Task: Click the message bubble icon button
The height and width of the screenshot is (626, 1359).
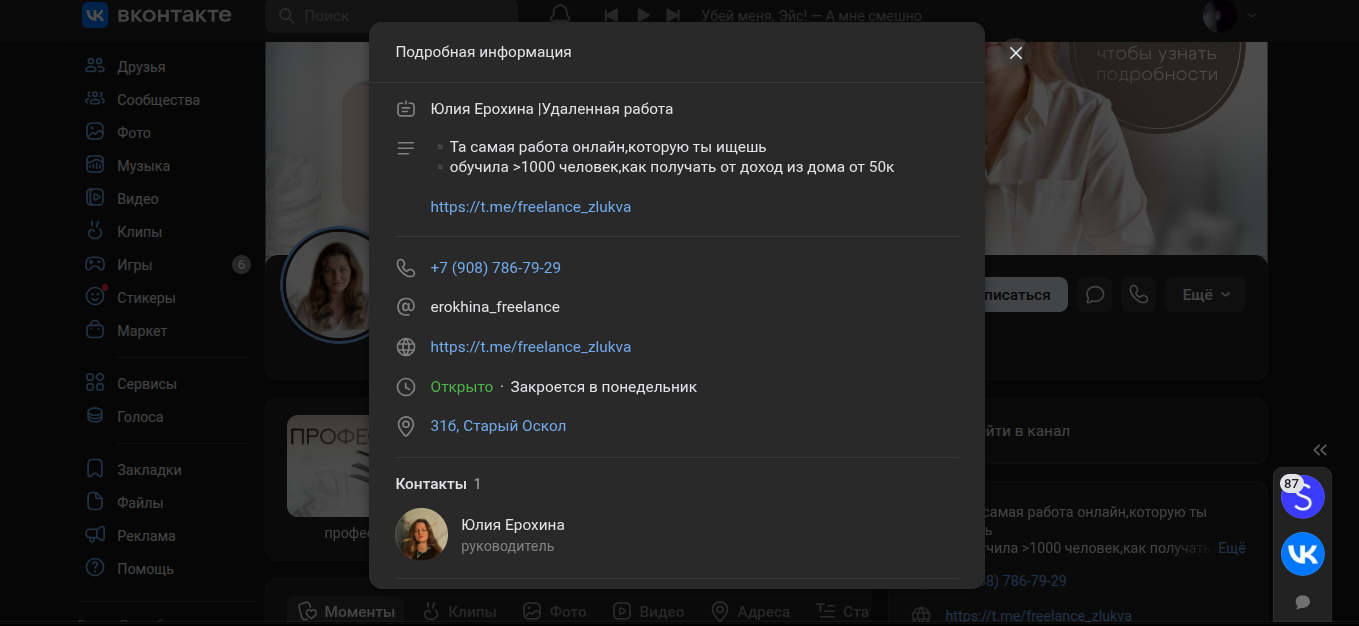Action: coord(1095,295)
